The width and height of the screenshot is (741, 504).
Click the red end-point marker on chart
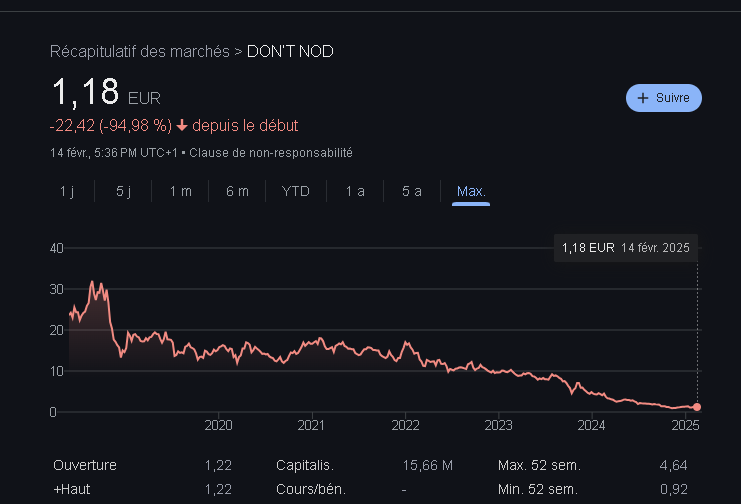click(697, 407)
